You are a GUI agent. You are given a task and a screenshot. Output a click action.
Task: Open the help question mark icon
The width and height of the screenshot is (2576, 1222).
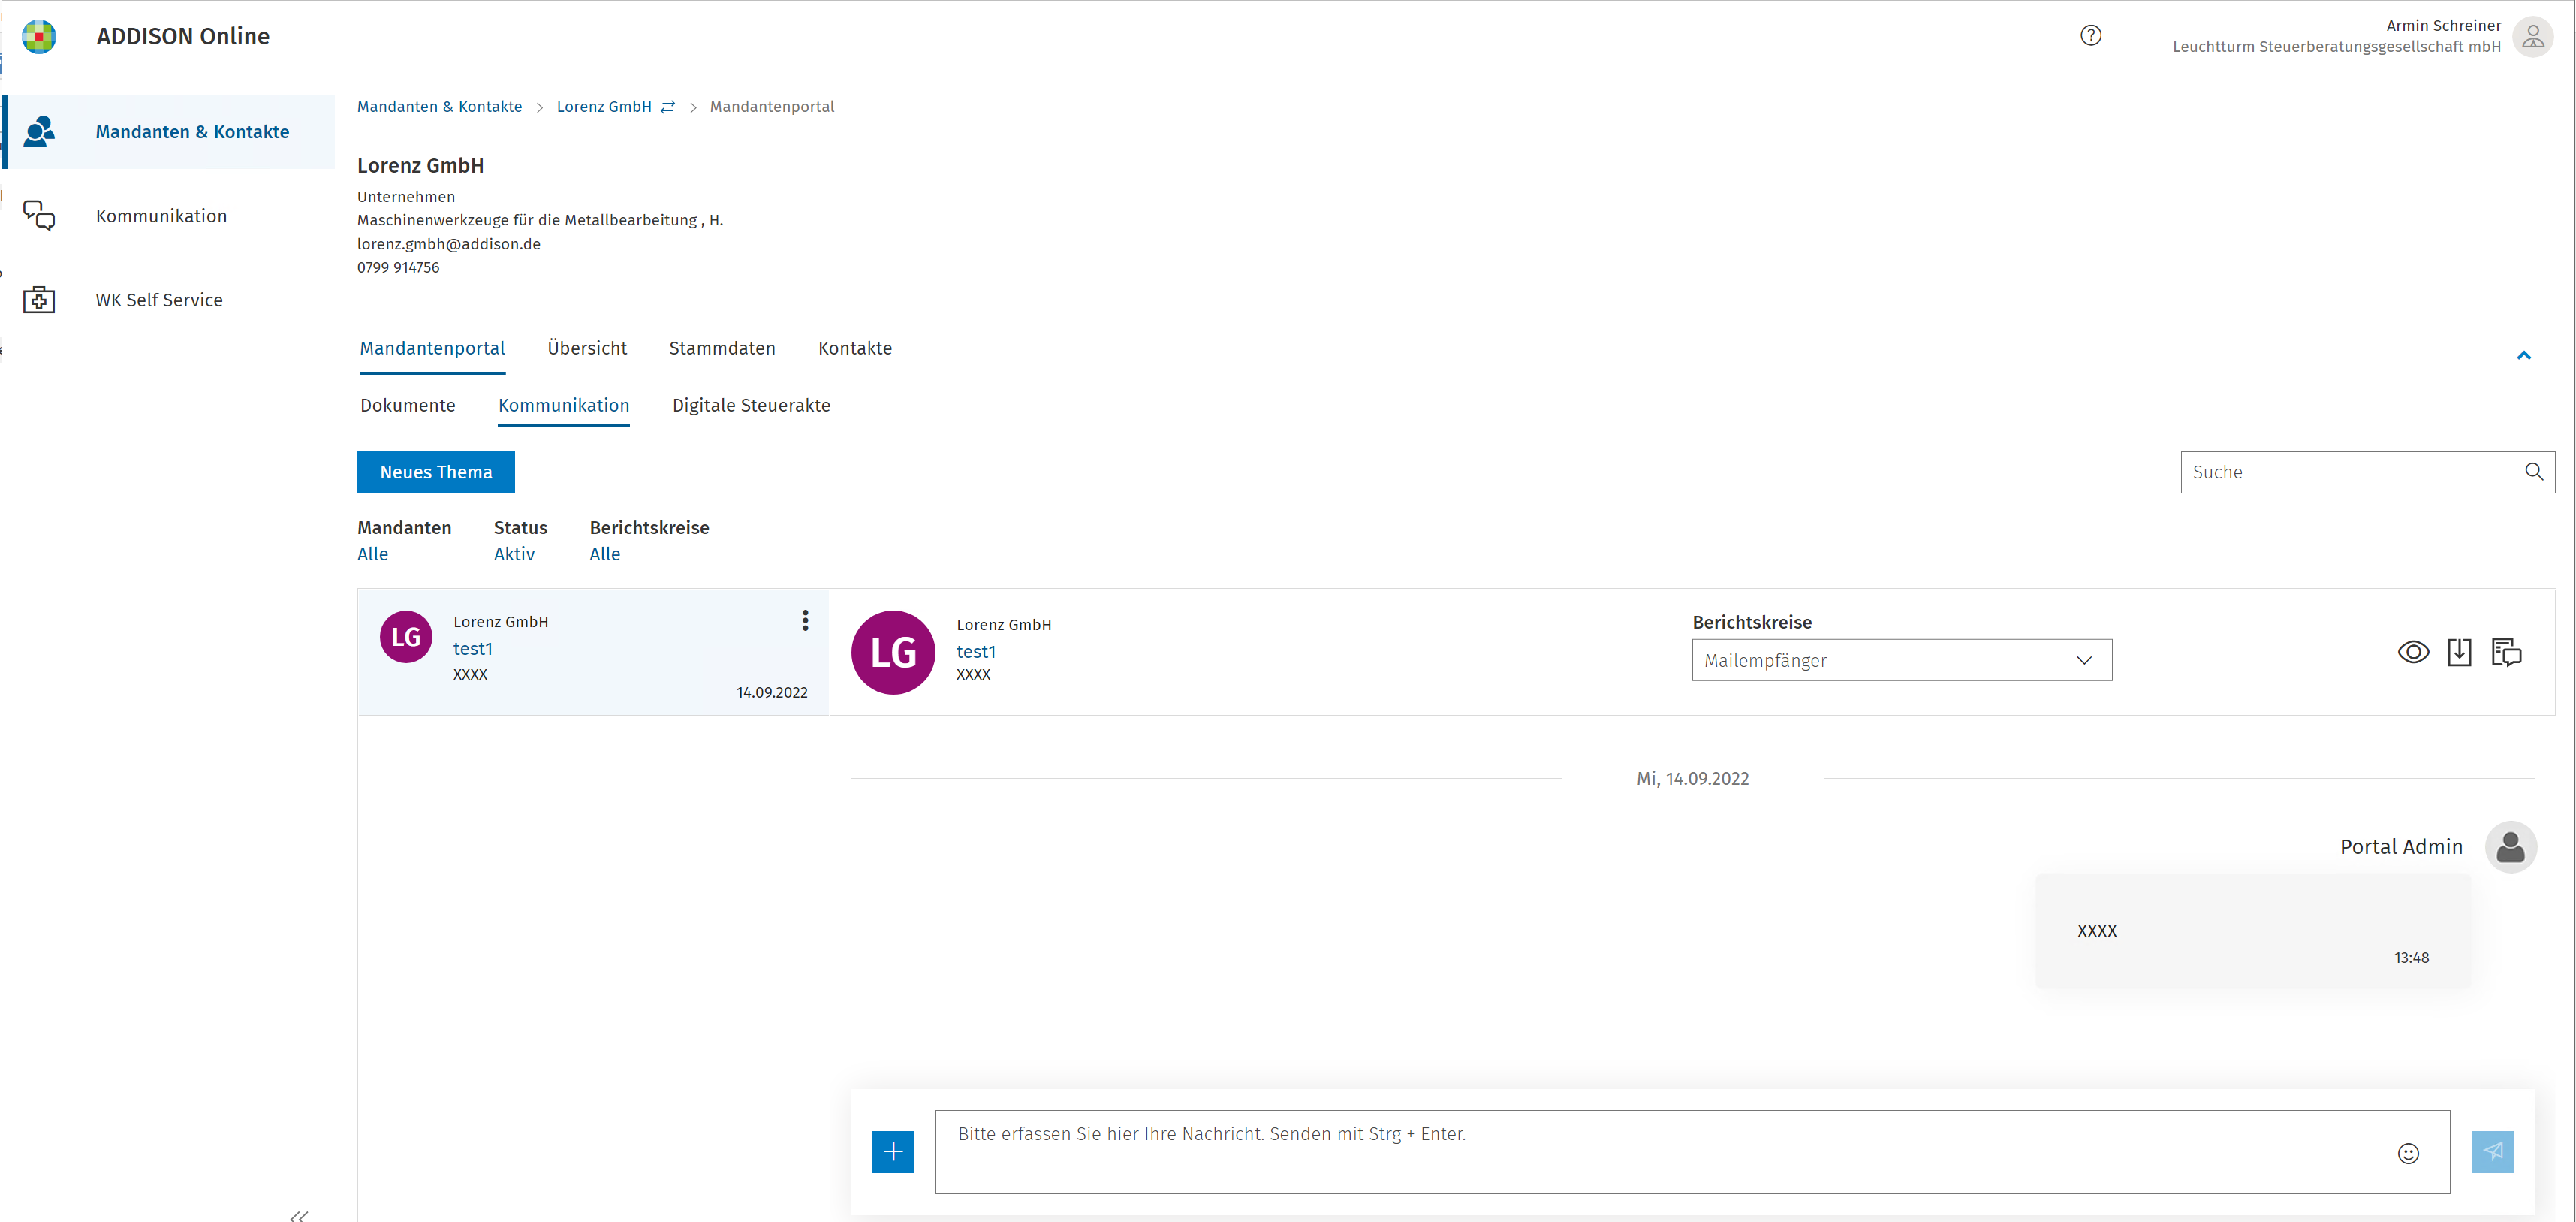pyautogui.click(x=2091, y=35)
